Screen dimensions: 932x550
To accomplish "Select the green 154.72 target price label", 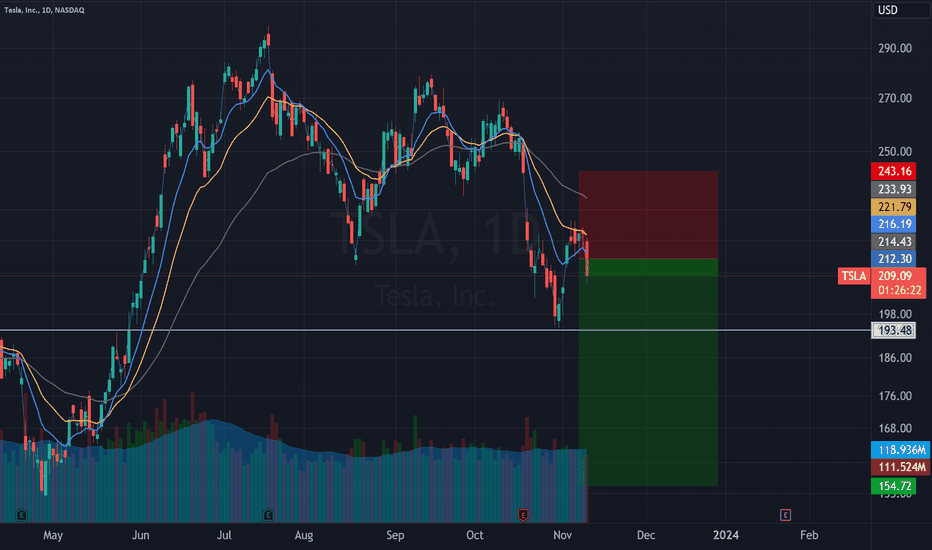I will coord(893,486).
